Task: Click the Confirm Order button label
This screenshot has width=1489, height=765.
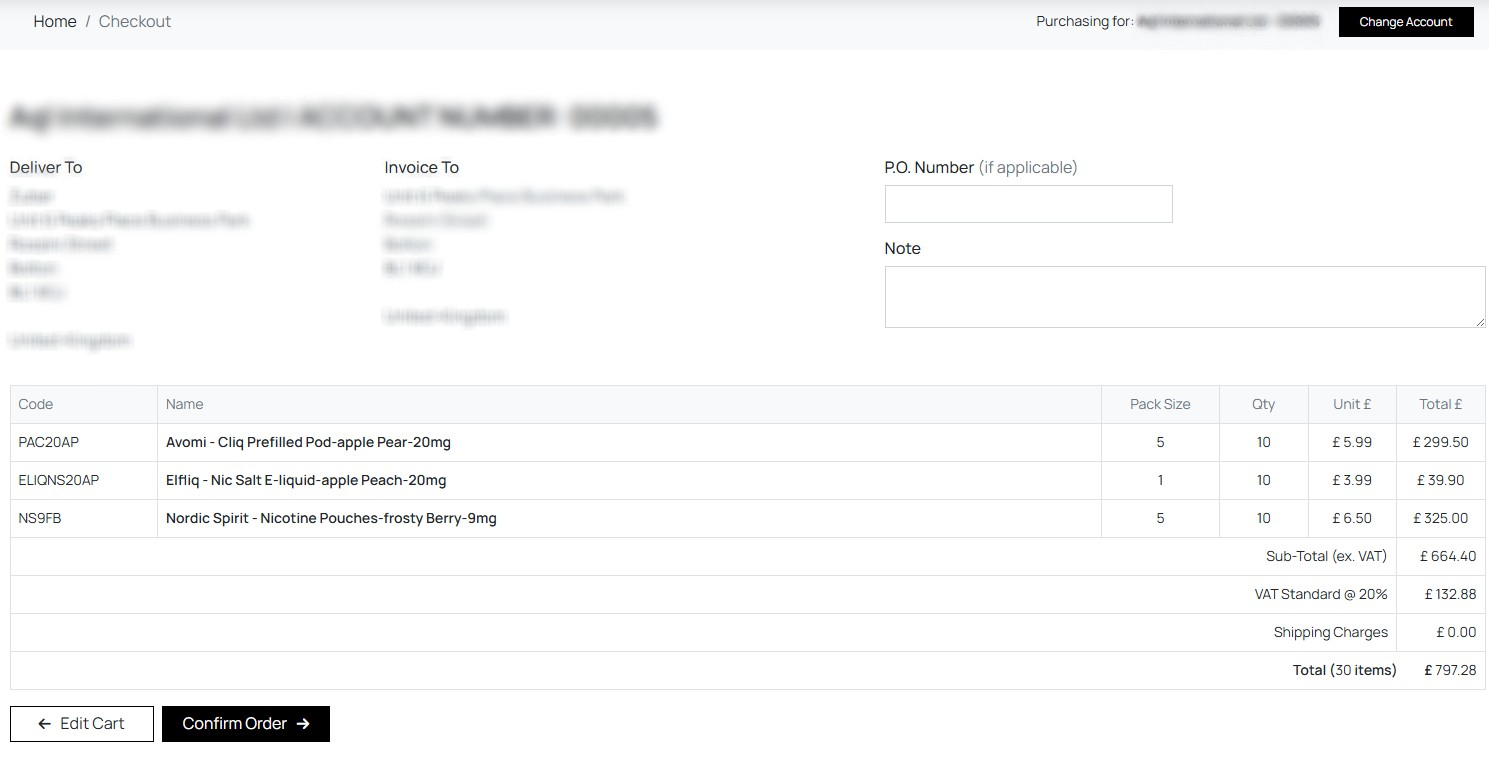Action: [234, 724]
